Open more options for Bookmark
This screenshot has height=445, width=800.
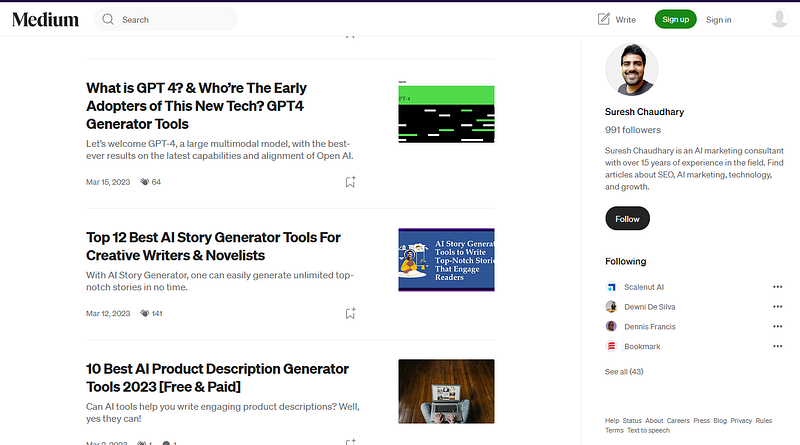tap(777, 346)
